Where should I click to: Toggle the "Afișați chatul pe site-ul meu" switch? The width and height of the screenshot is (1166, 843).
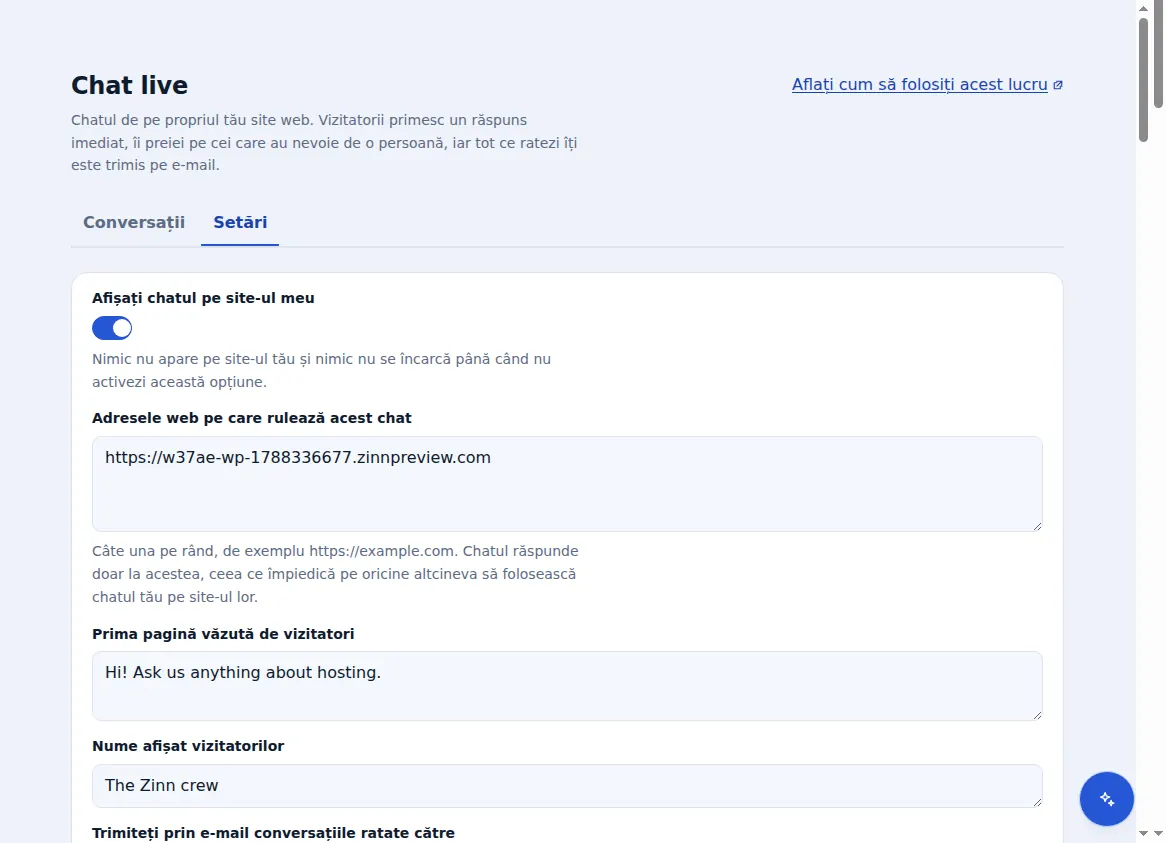[x=112, y=328]
